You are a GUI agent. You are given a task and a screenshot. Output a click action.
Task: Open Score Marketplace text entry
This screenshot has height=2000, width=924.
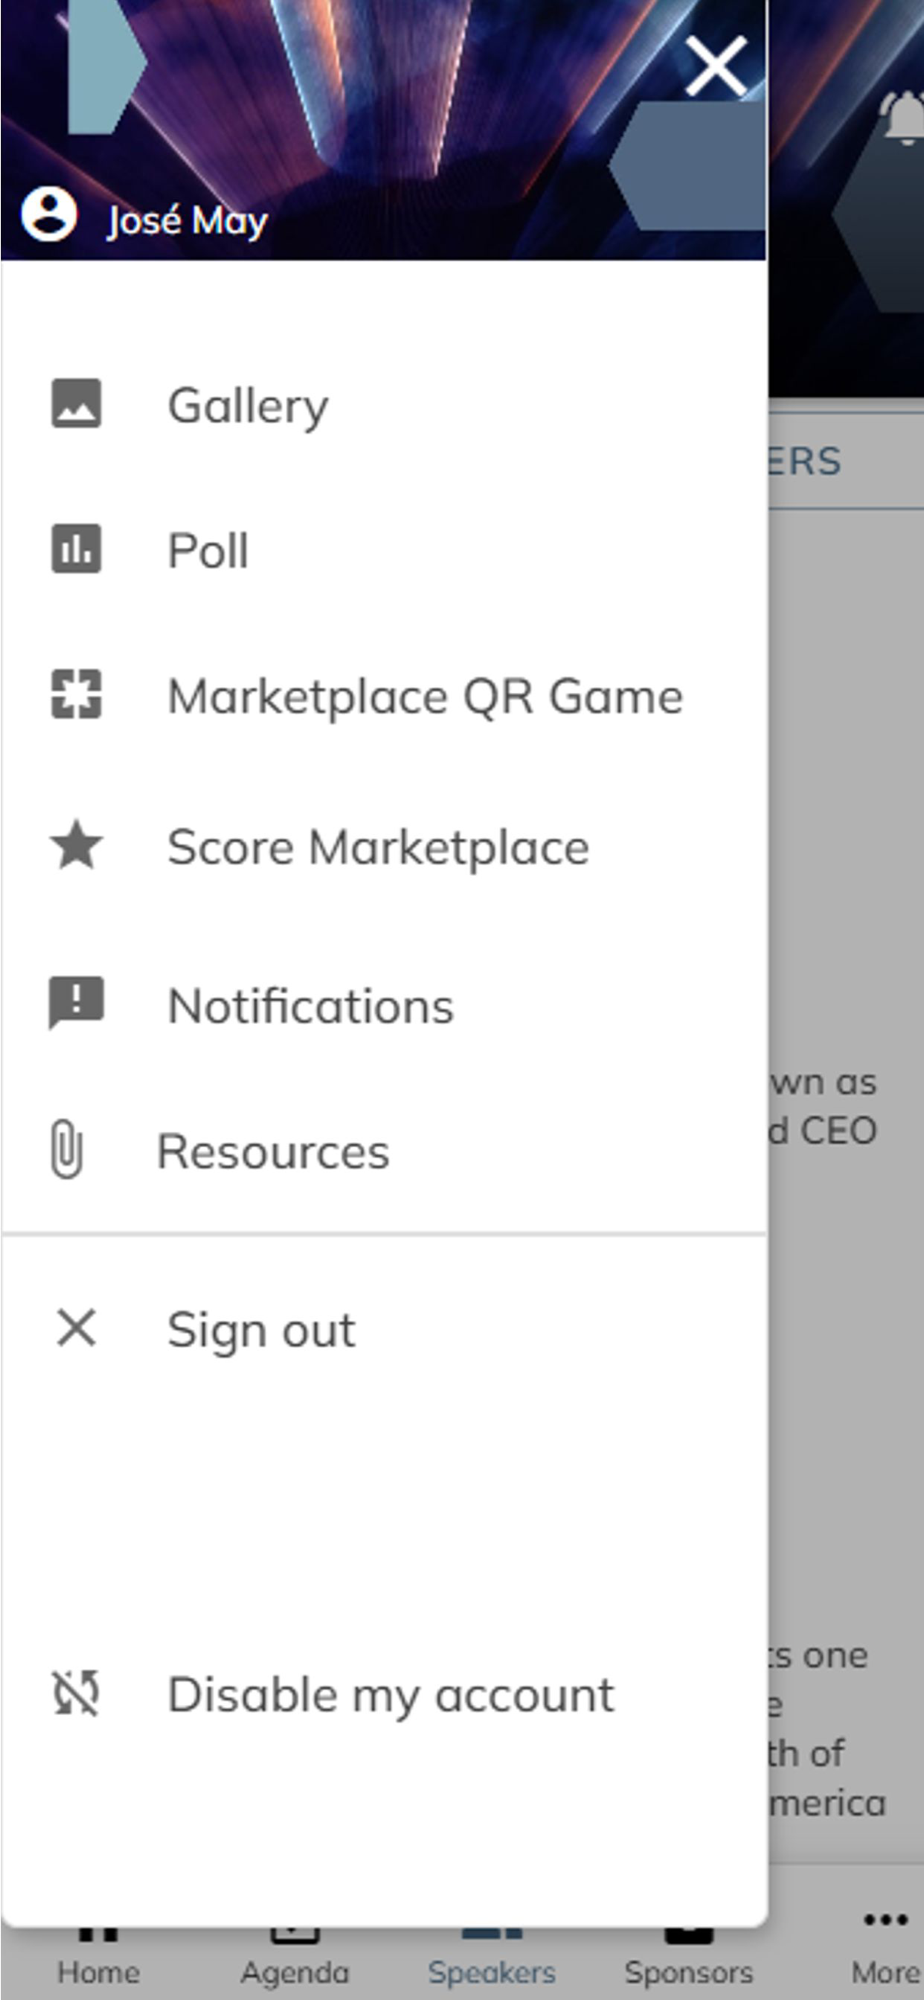[x=378, y=848]
